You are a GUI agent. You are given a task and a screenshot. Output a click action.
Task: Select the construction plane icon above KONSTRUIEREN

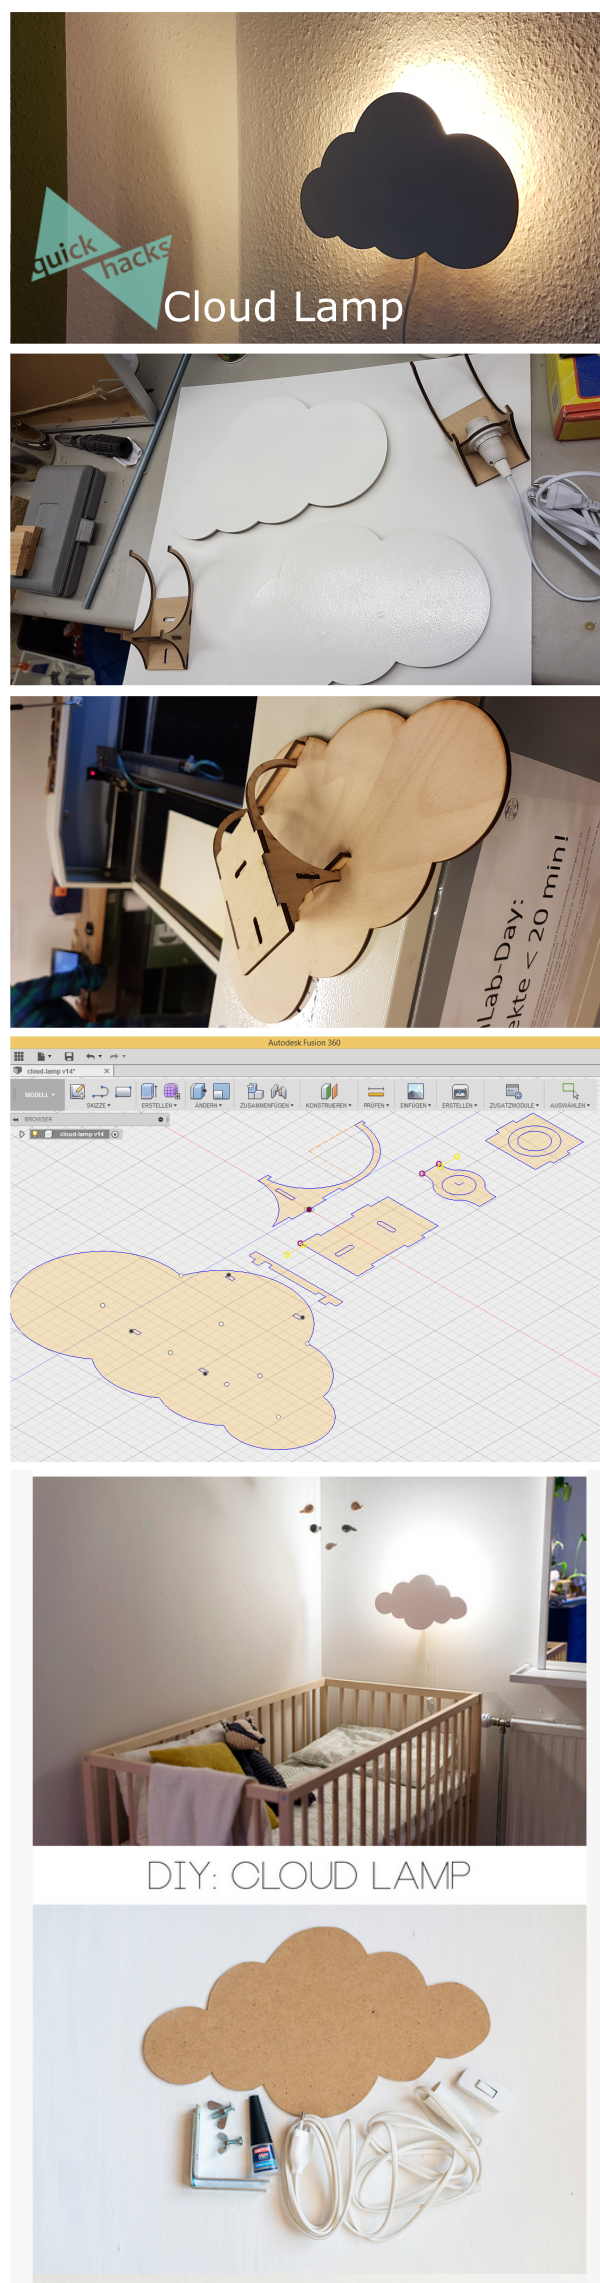click(329, 1092)
